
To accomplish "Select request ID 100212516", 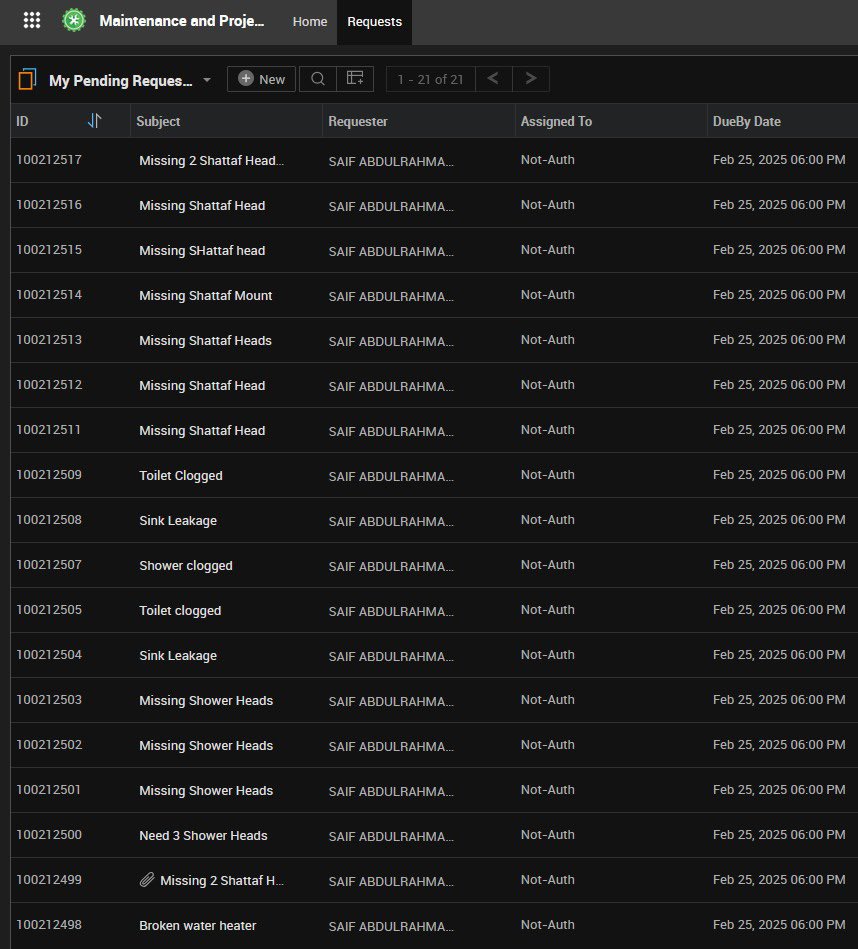I will pos(49,205).
